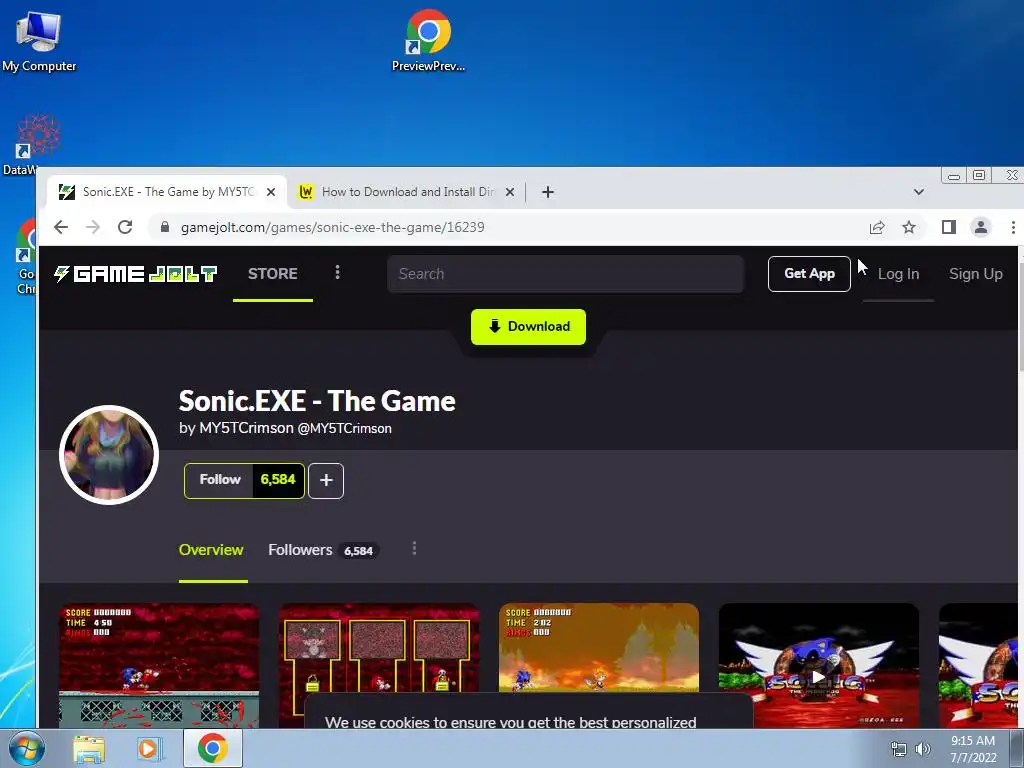Reload the Game Jolt page
This screenshot has height=768, width=1024.
[x=125, y=227]
